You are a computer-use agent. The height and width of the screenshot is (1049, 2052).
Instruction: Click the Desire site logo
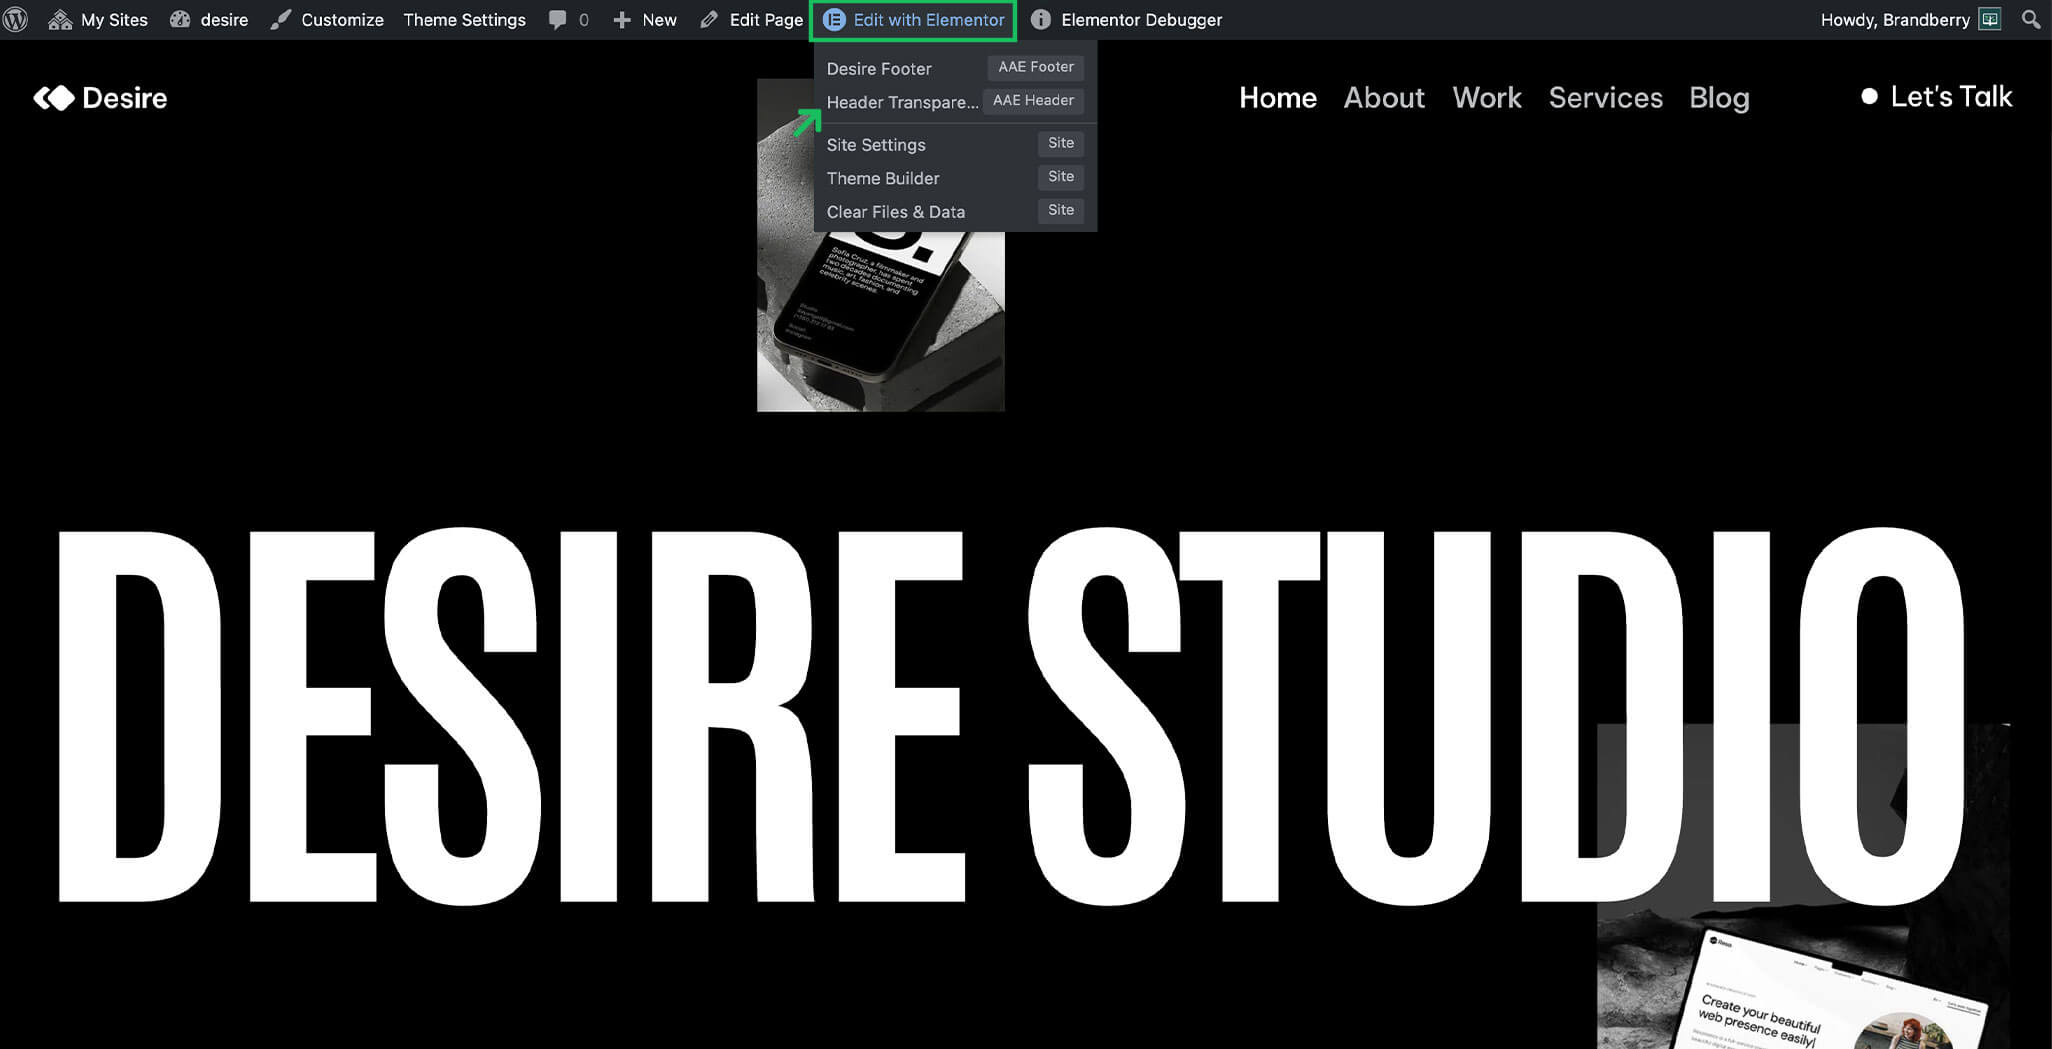coord(100,98)
